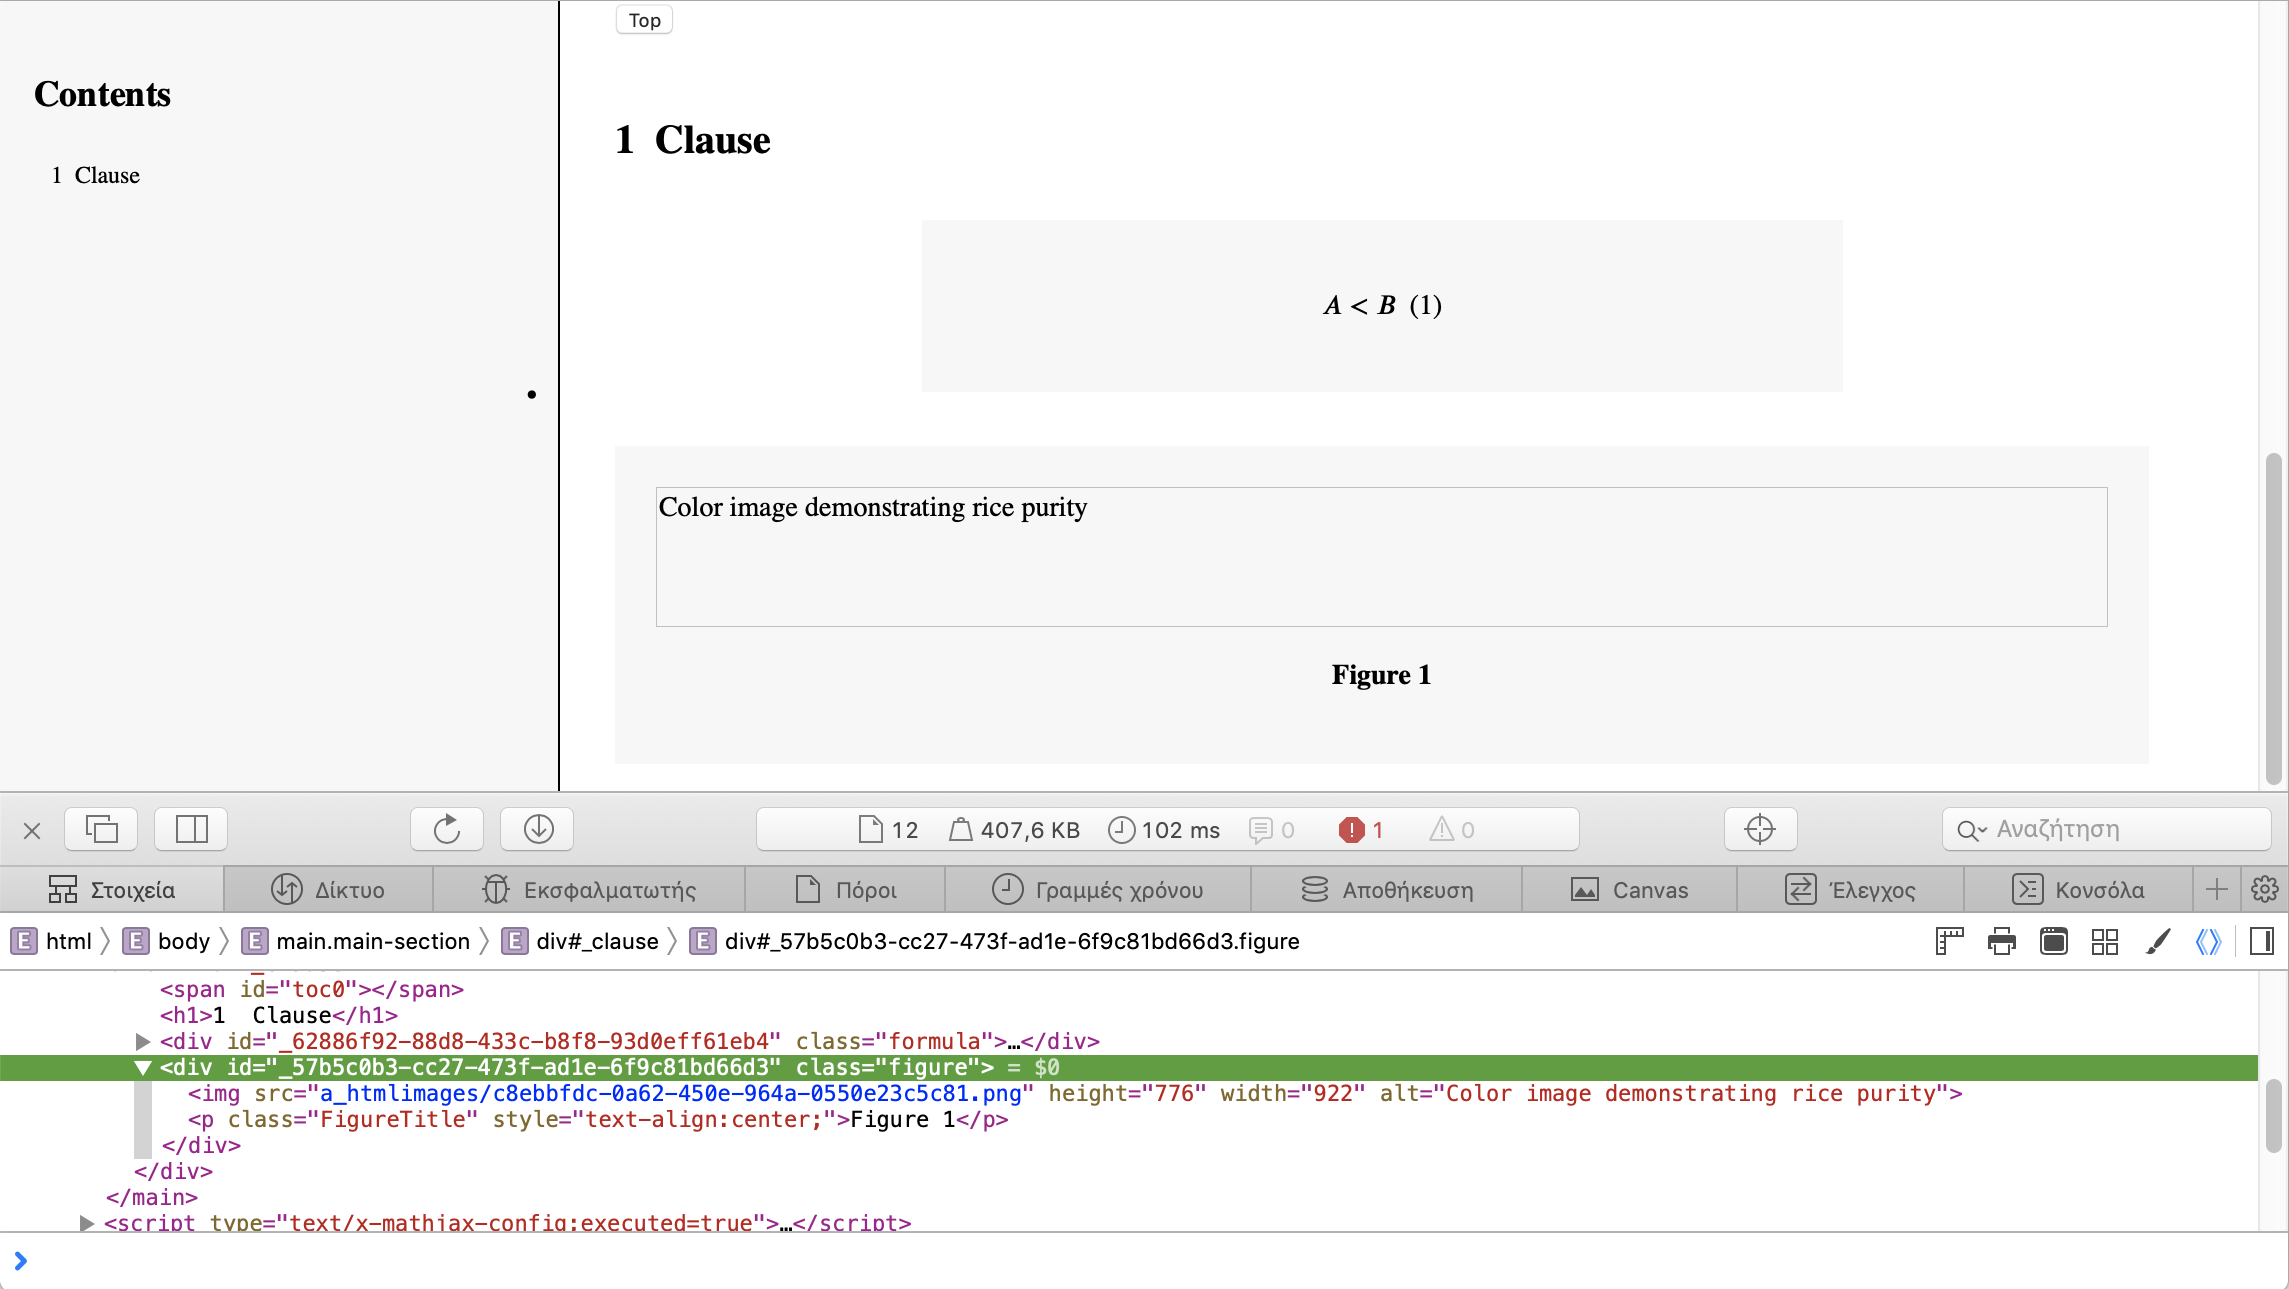Select div#_clause in the breadcrumb

tap(581, 941)
